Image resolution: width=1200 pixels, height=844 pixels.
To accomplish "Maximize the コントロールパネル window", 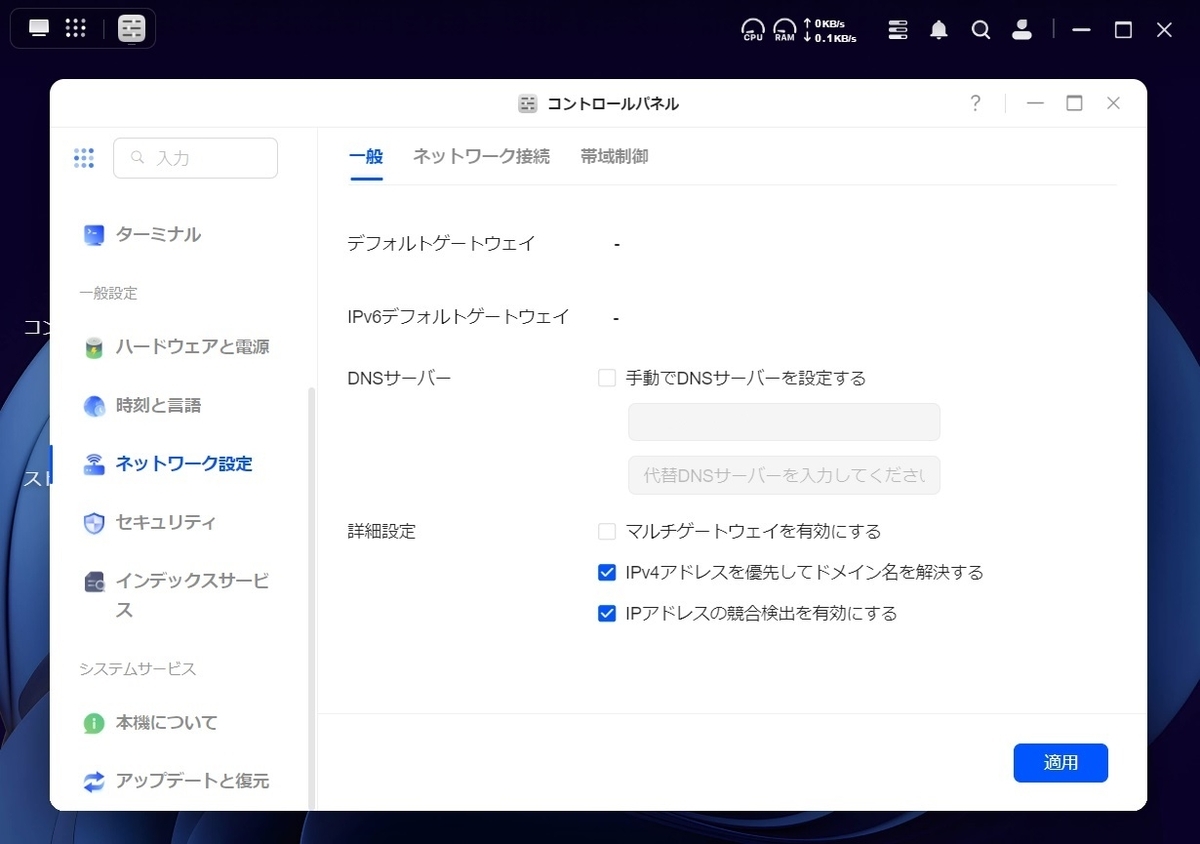I will click(1075, 103).
